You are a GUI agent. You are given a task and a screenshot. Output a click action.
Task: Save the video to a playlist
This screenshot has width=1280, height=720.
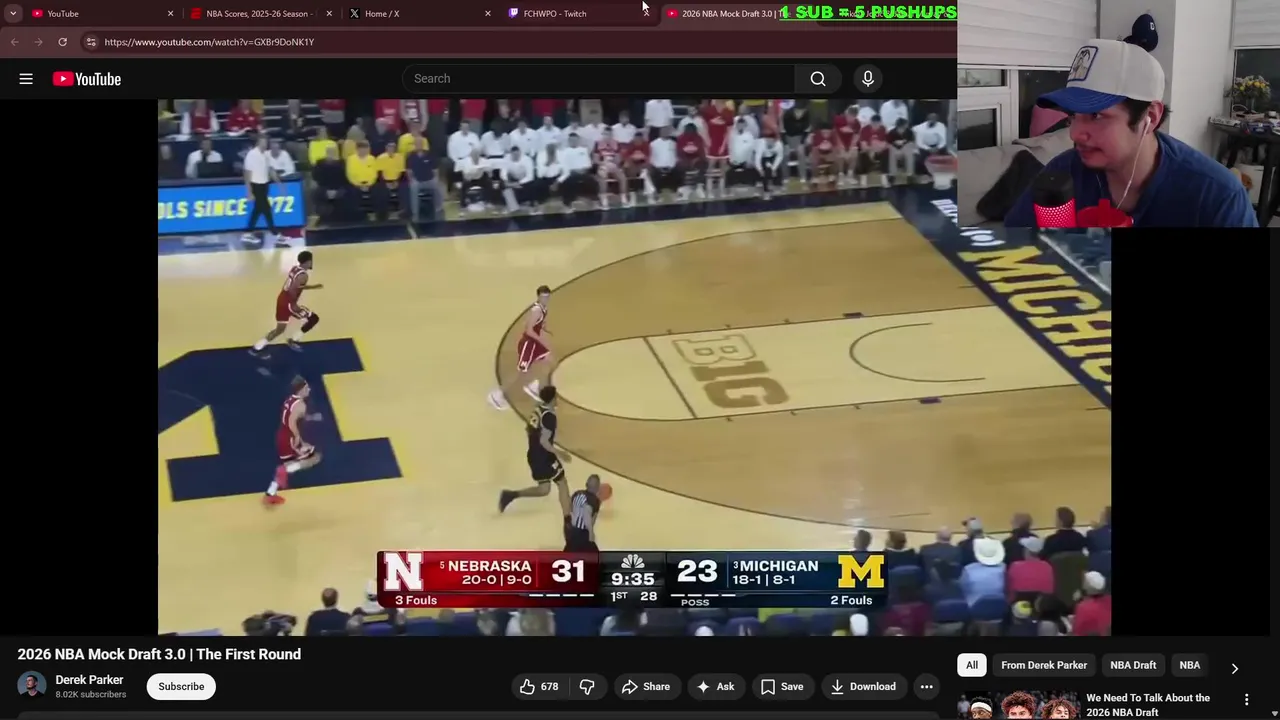[782, 687]
